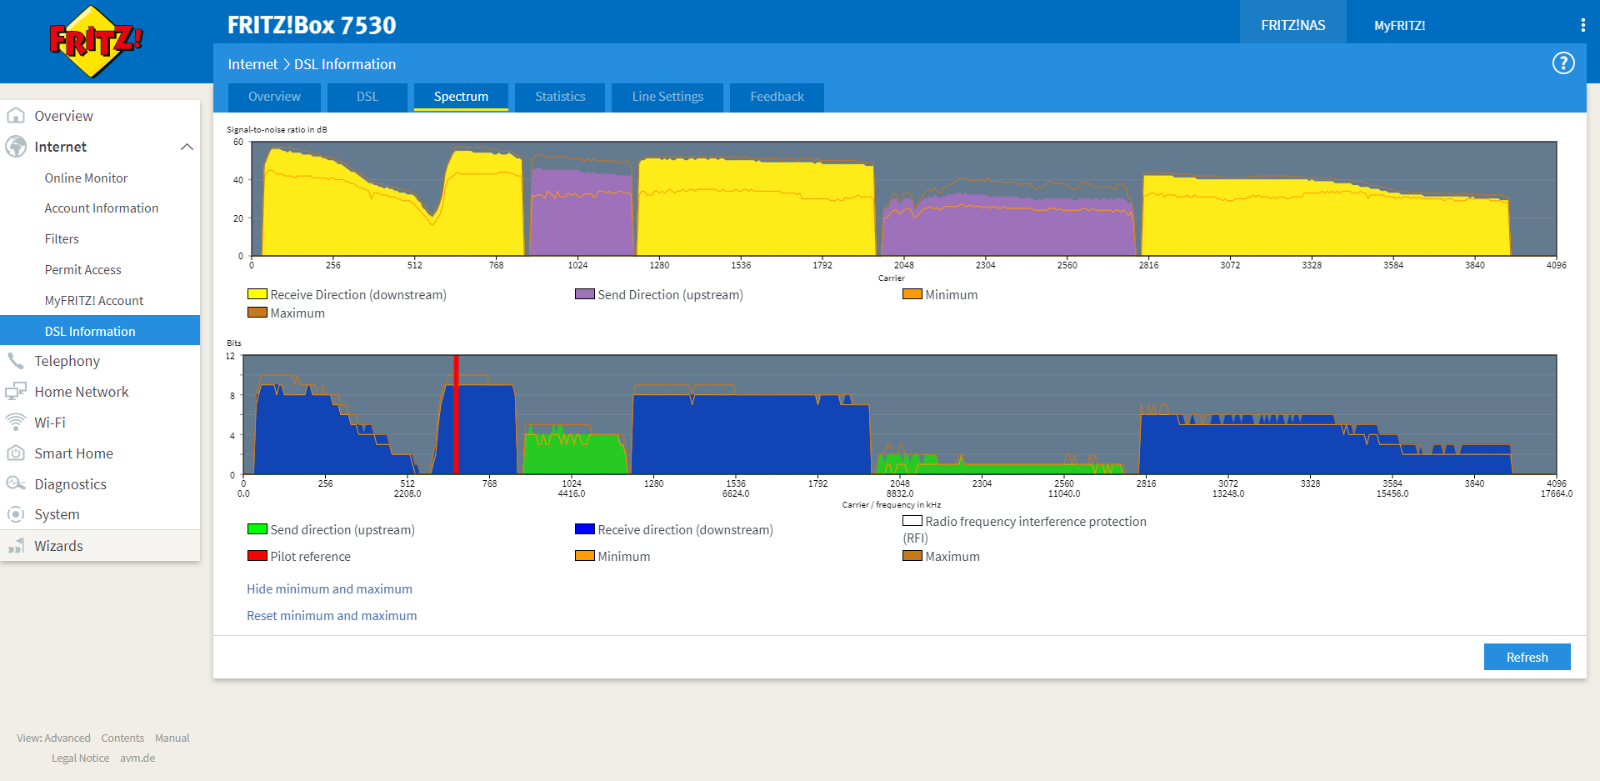The height and width of the screenshot is (781, 1600).
Task: Click white RFI legend swatch
Action: (912, 521)
